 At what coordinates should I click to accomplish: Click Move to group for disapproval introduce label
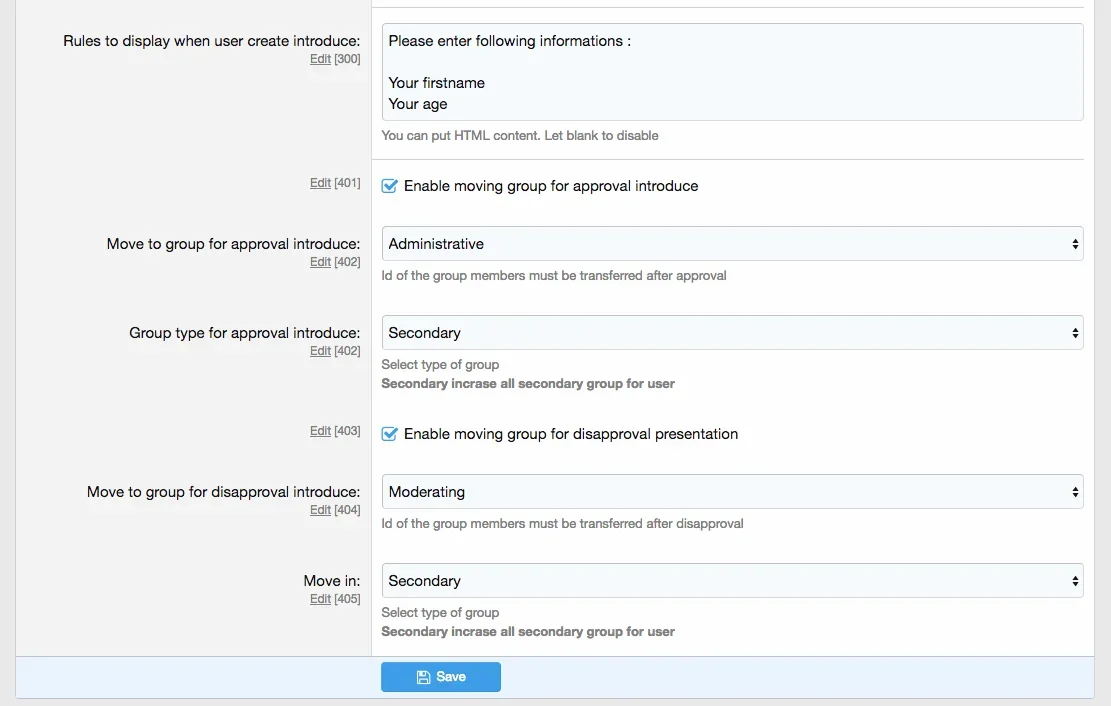[223, 492]
